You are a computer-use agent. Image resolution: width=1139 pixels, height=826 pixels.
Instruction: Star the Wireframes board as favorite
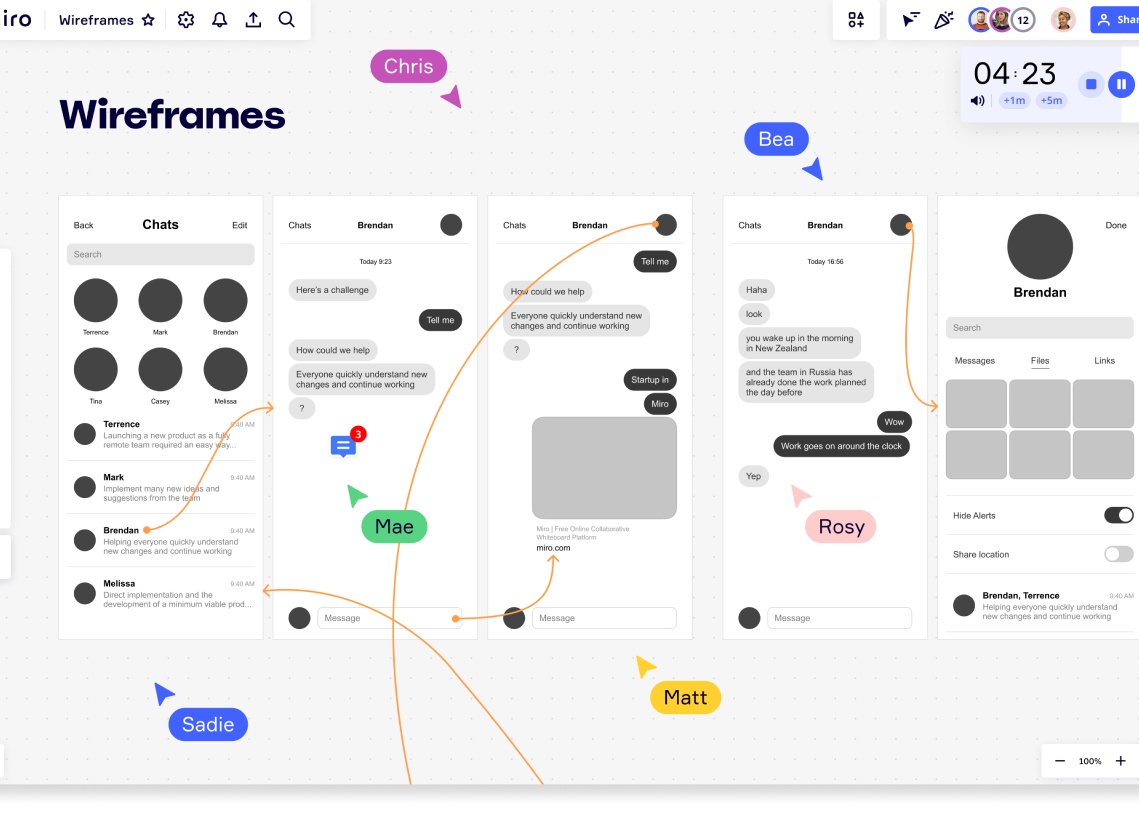pyautogui.click(x=148, y=20)
